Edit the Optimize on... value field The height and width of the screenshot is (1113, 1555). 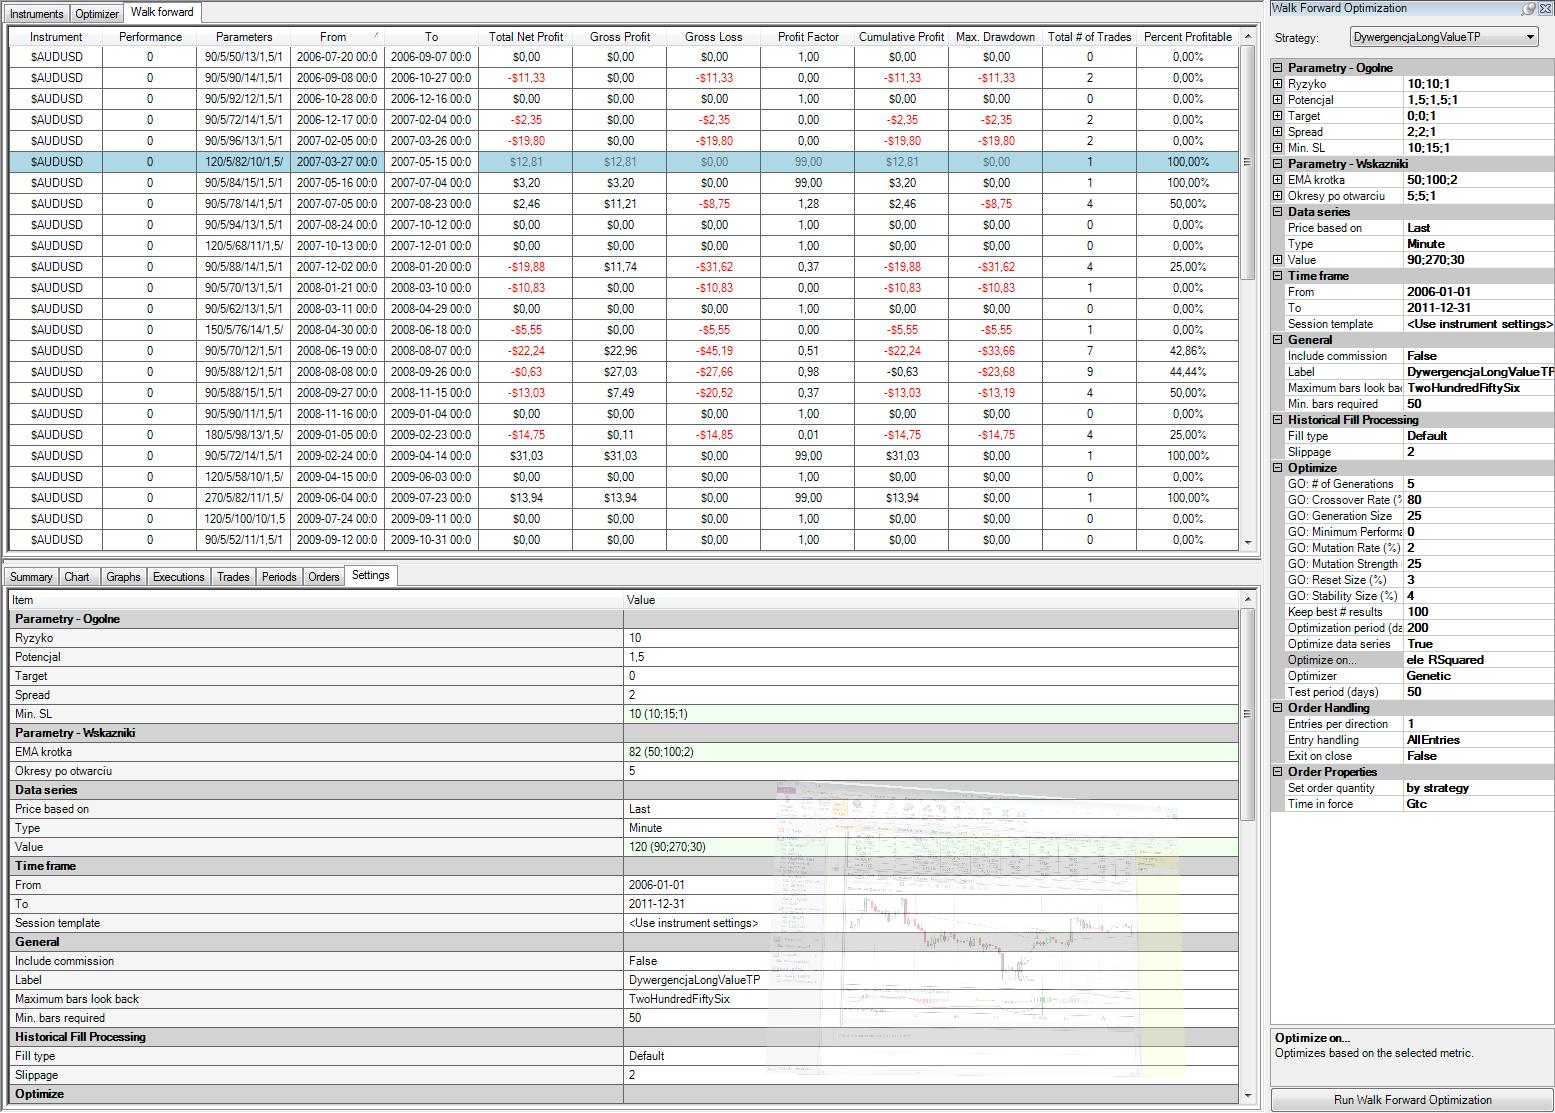pyautogui.click(x=1479, y=660)
